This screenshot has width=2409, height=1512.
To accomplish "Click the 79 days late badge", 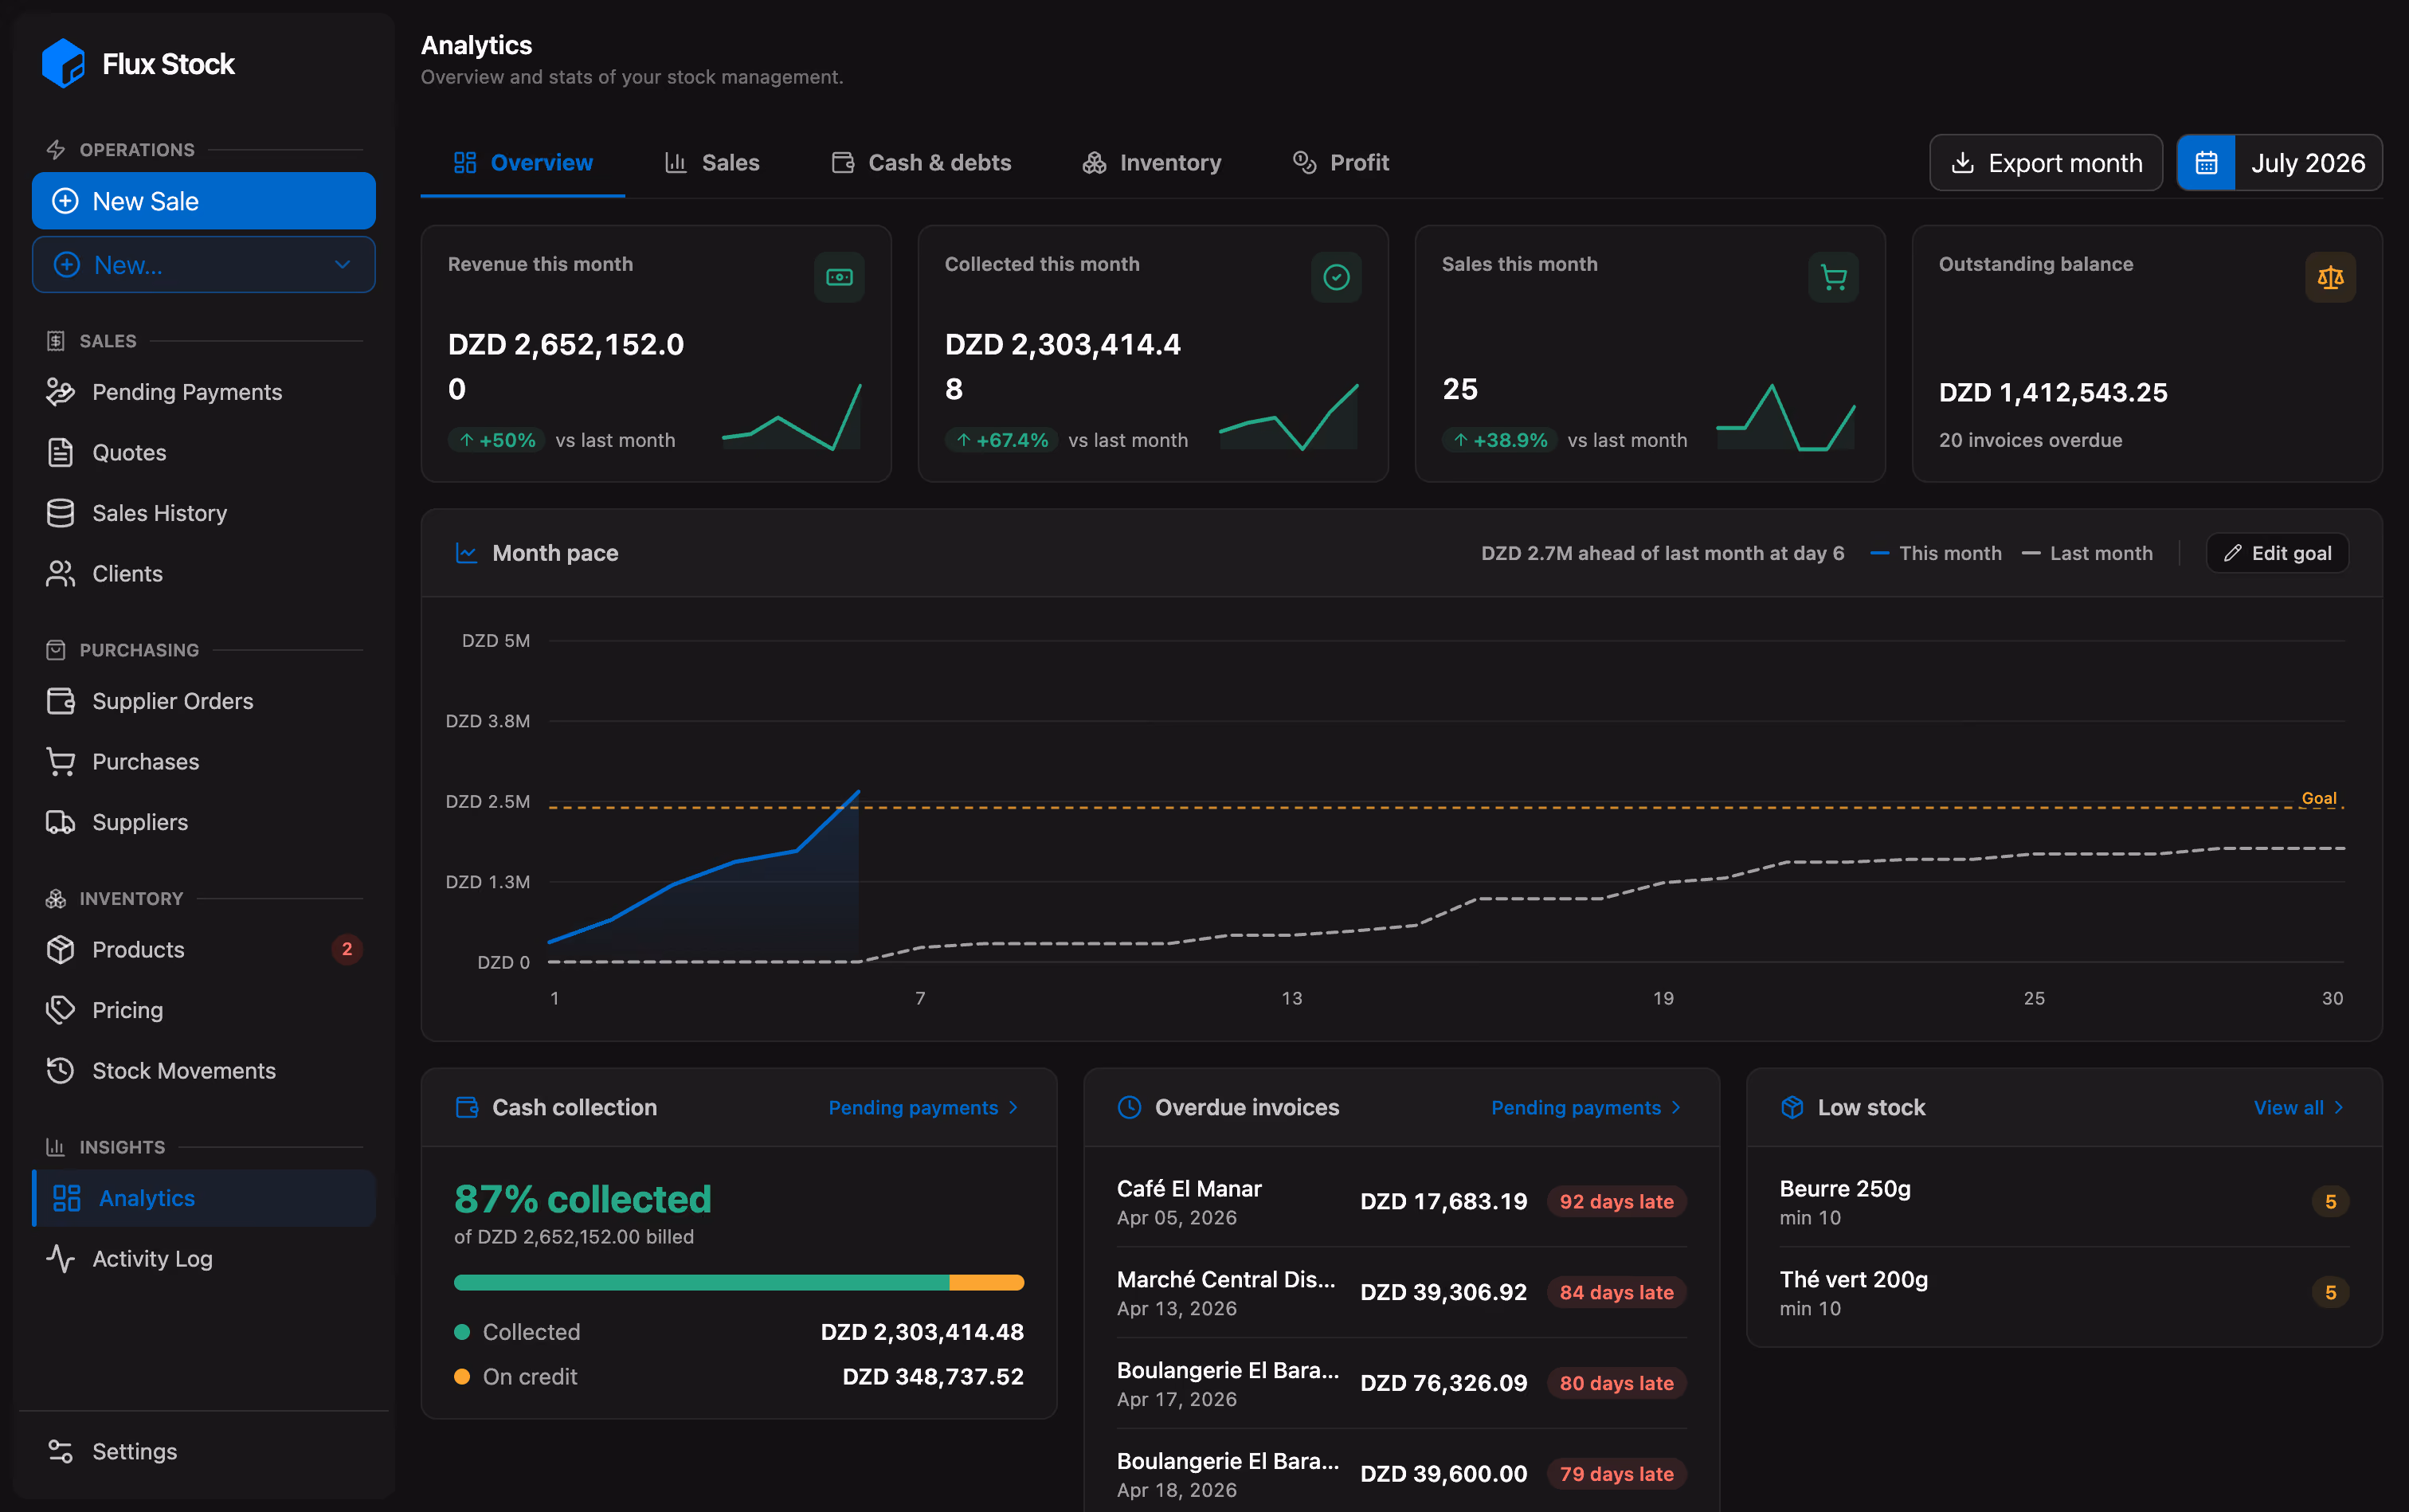I will (1616, 1473).
